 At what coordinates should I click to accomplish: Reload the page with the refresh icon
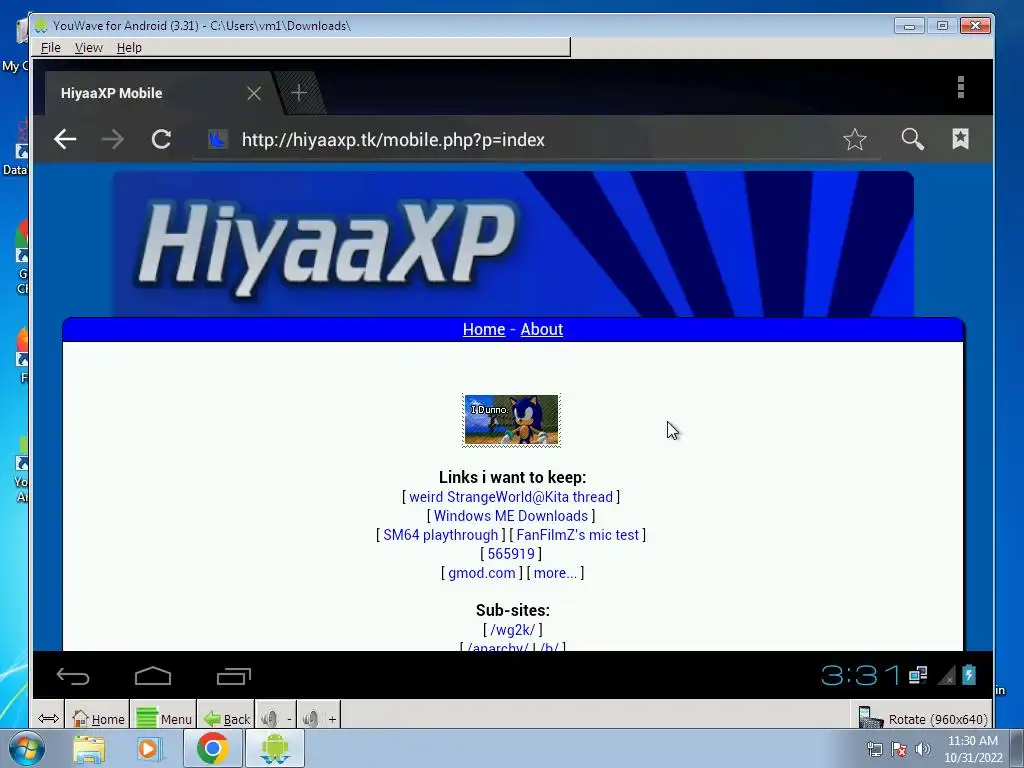[161, 139]
